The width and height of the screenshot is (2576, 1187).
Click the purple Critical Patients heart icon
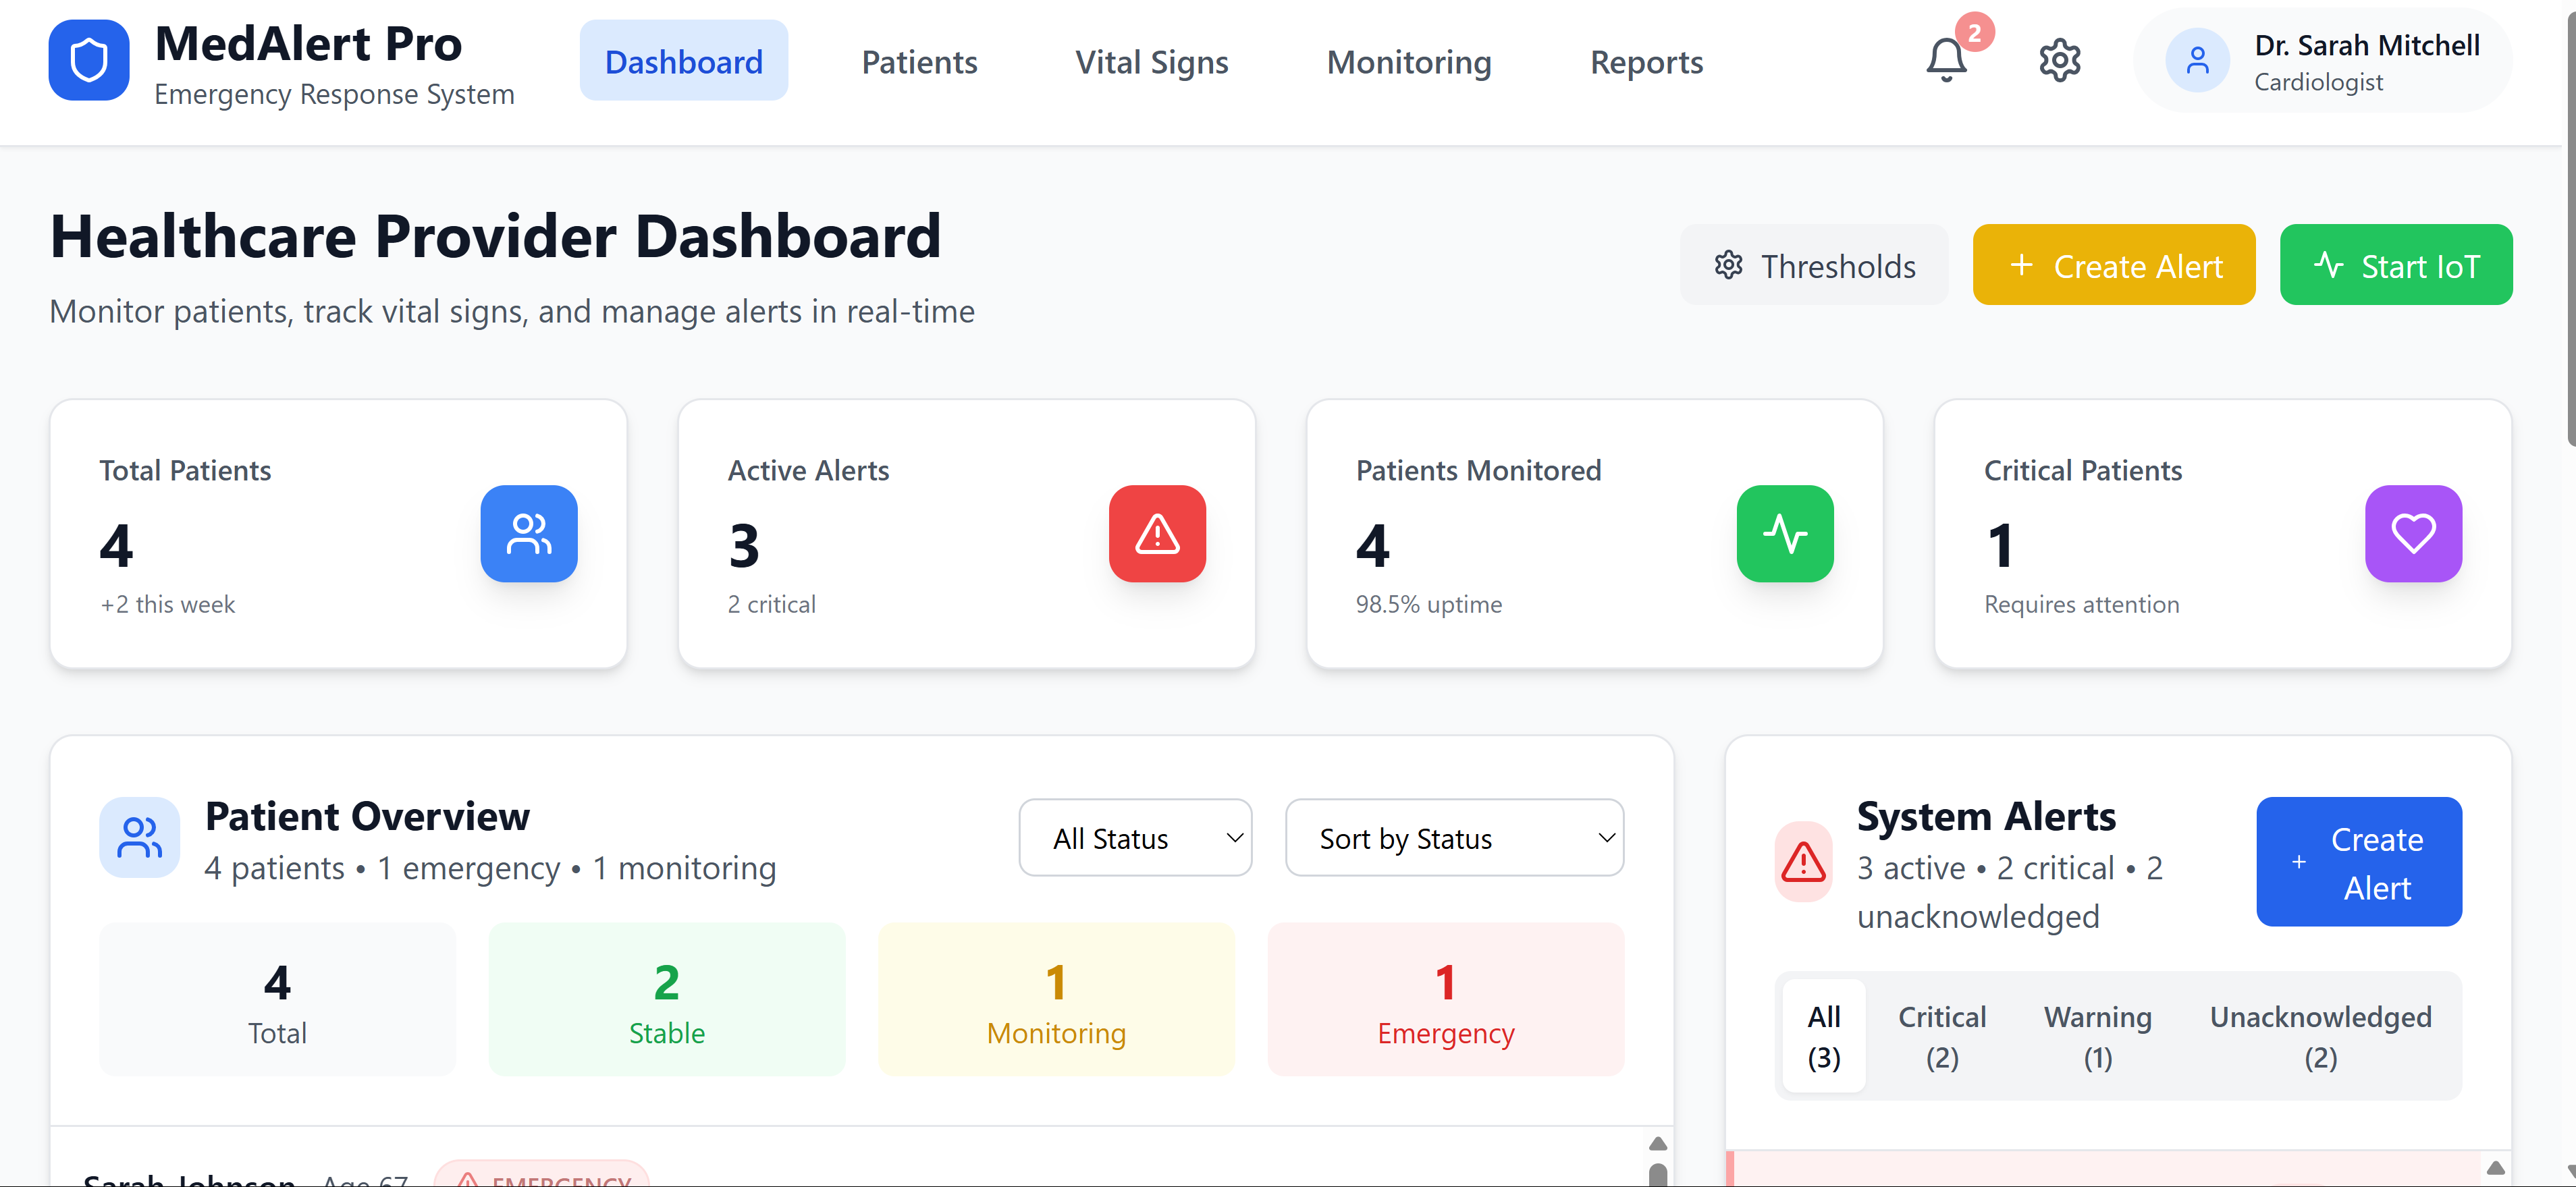tap(2413, 534)
